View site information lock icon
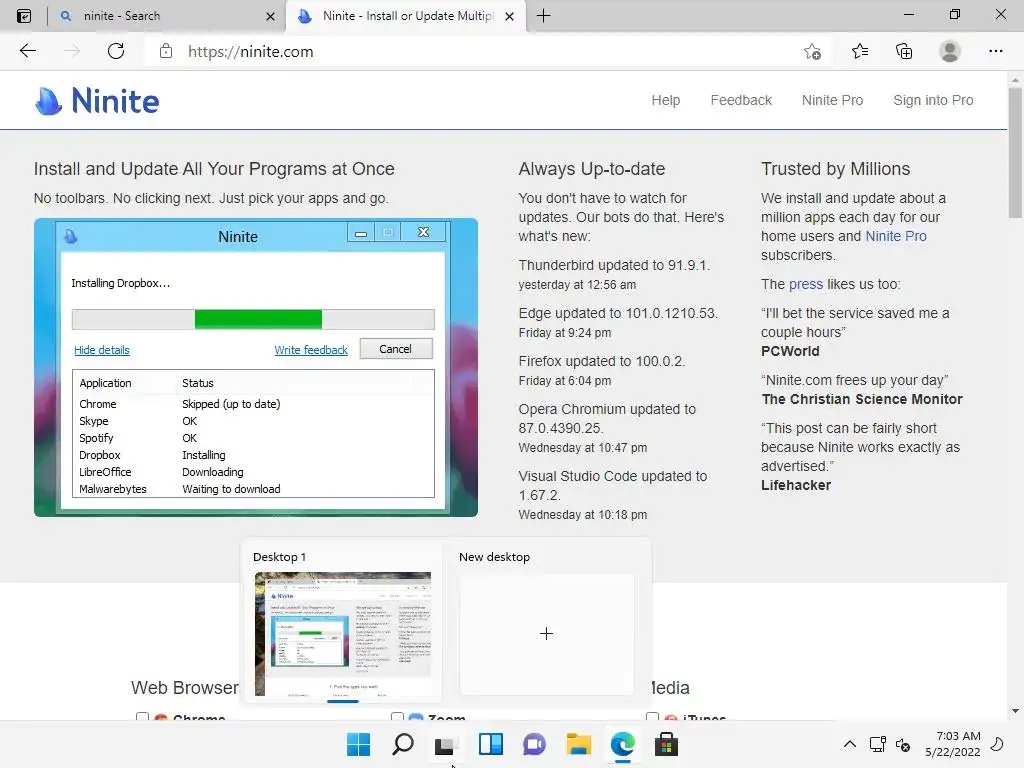1024x768 pixels. 166,51
